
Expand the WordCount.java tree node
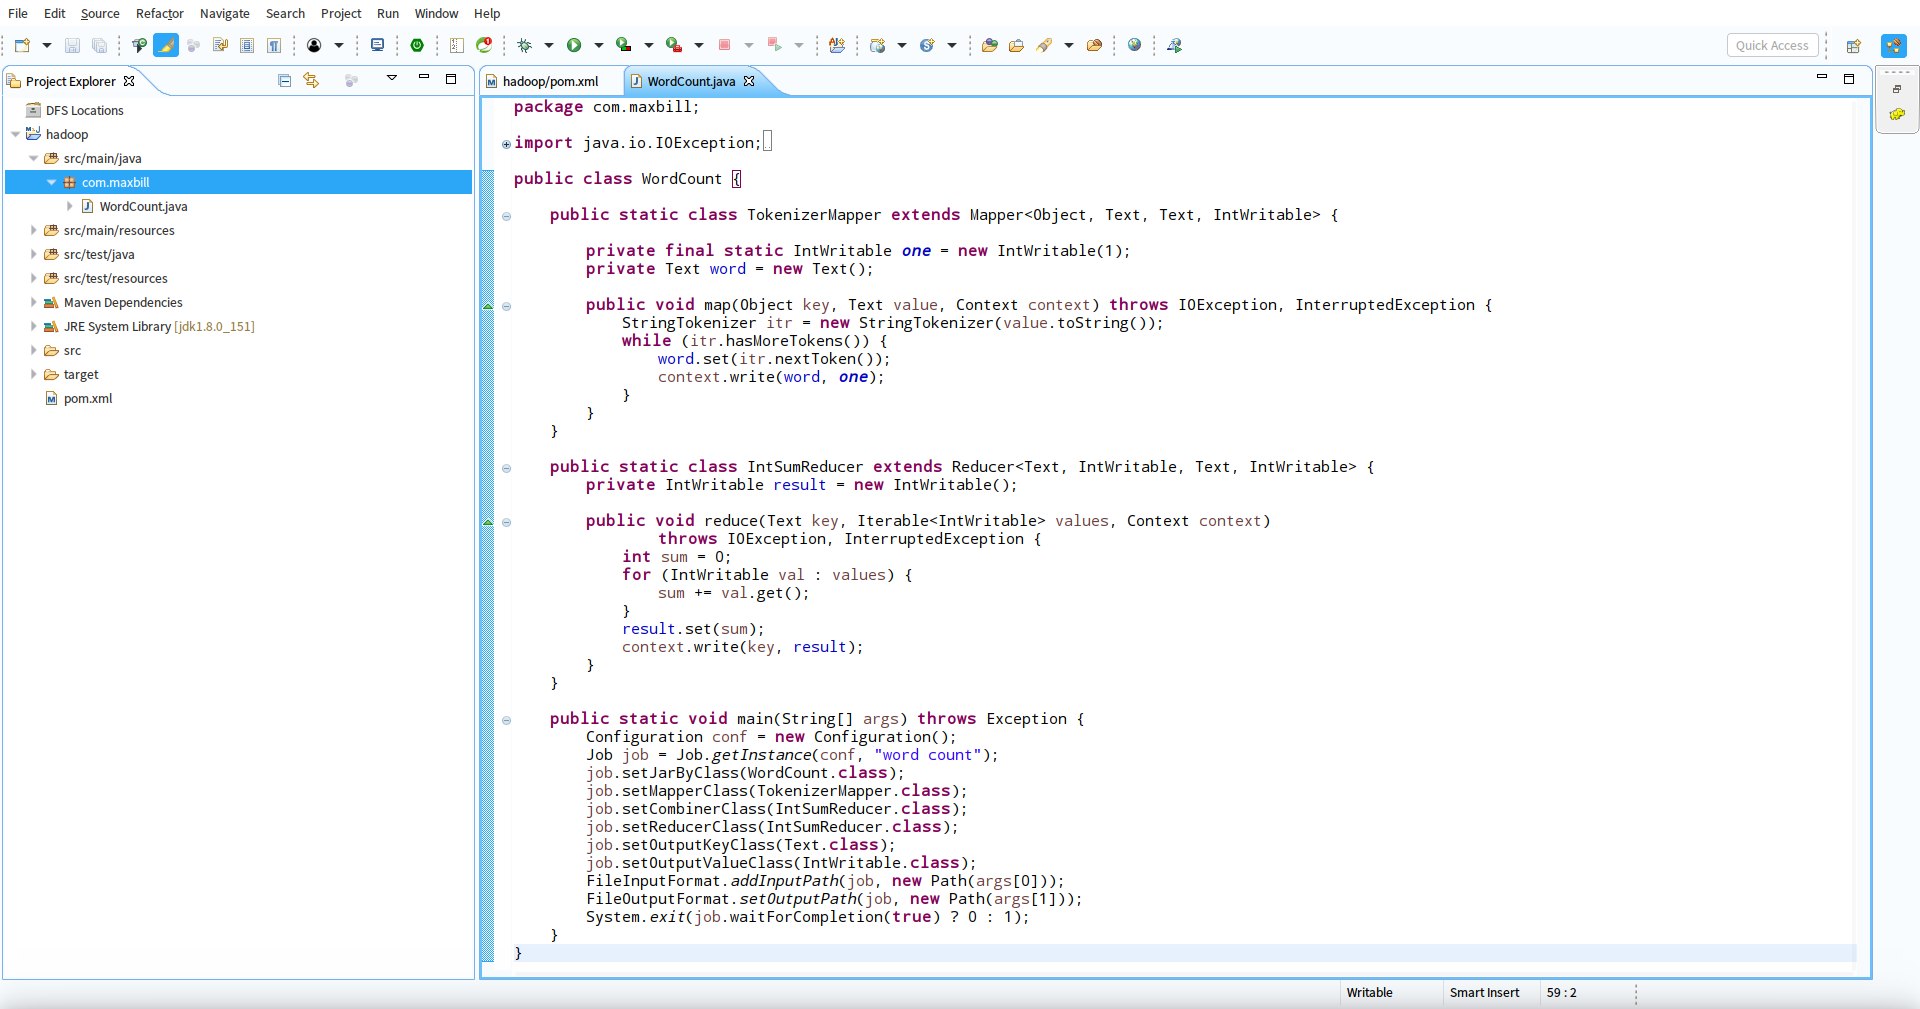[x=70, y=206]
